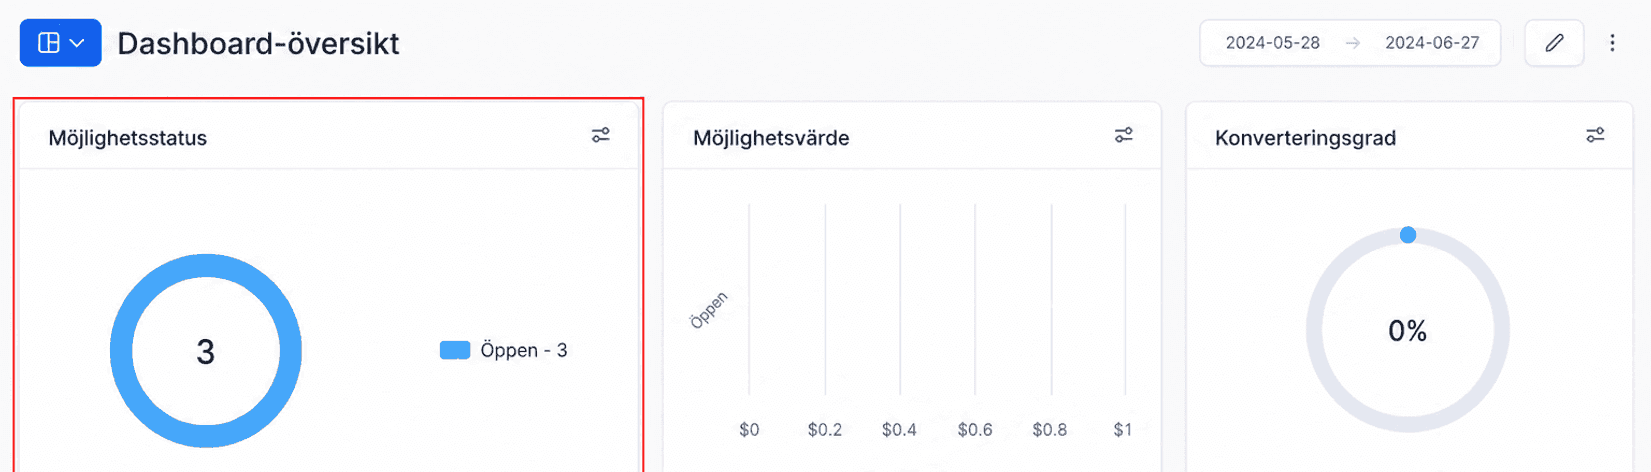The height and width of the screenshot is (472, 1651).
Task: Click the Möjlighetsstatus card title
Action: pyautogui.click(x=128, y=138)
